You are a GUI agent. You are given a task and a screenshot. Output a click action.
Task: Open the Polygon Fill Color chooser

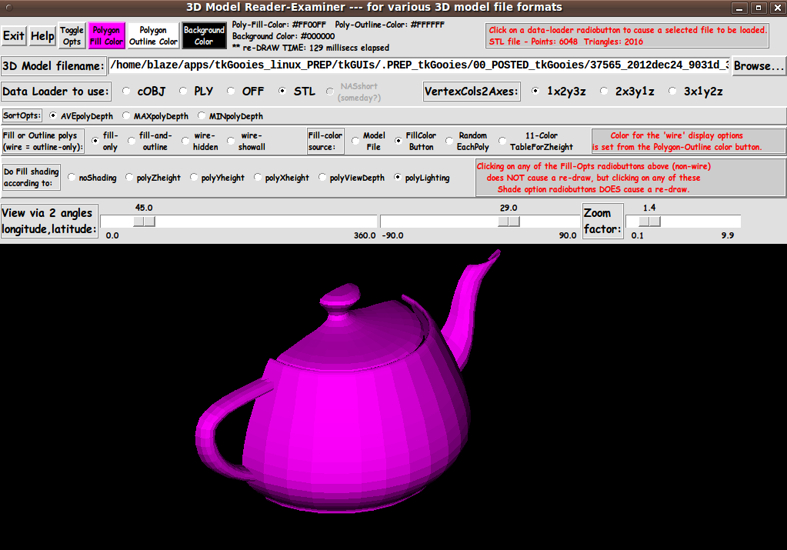[x=106, y=36]
